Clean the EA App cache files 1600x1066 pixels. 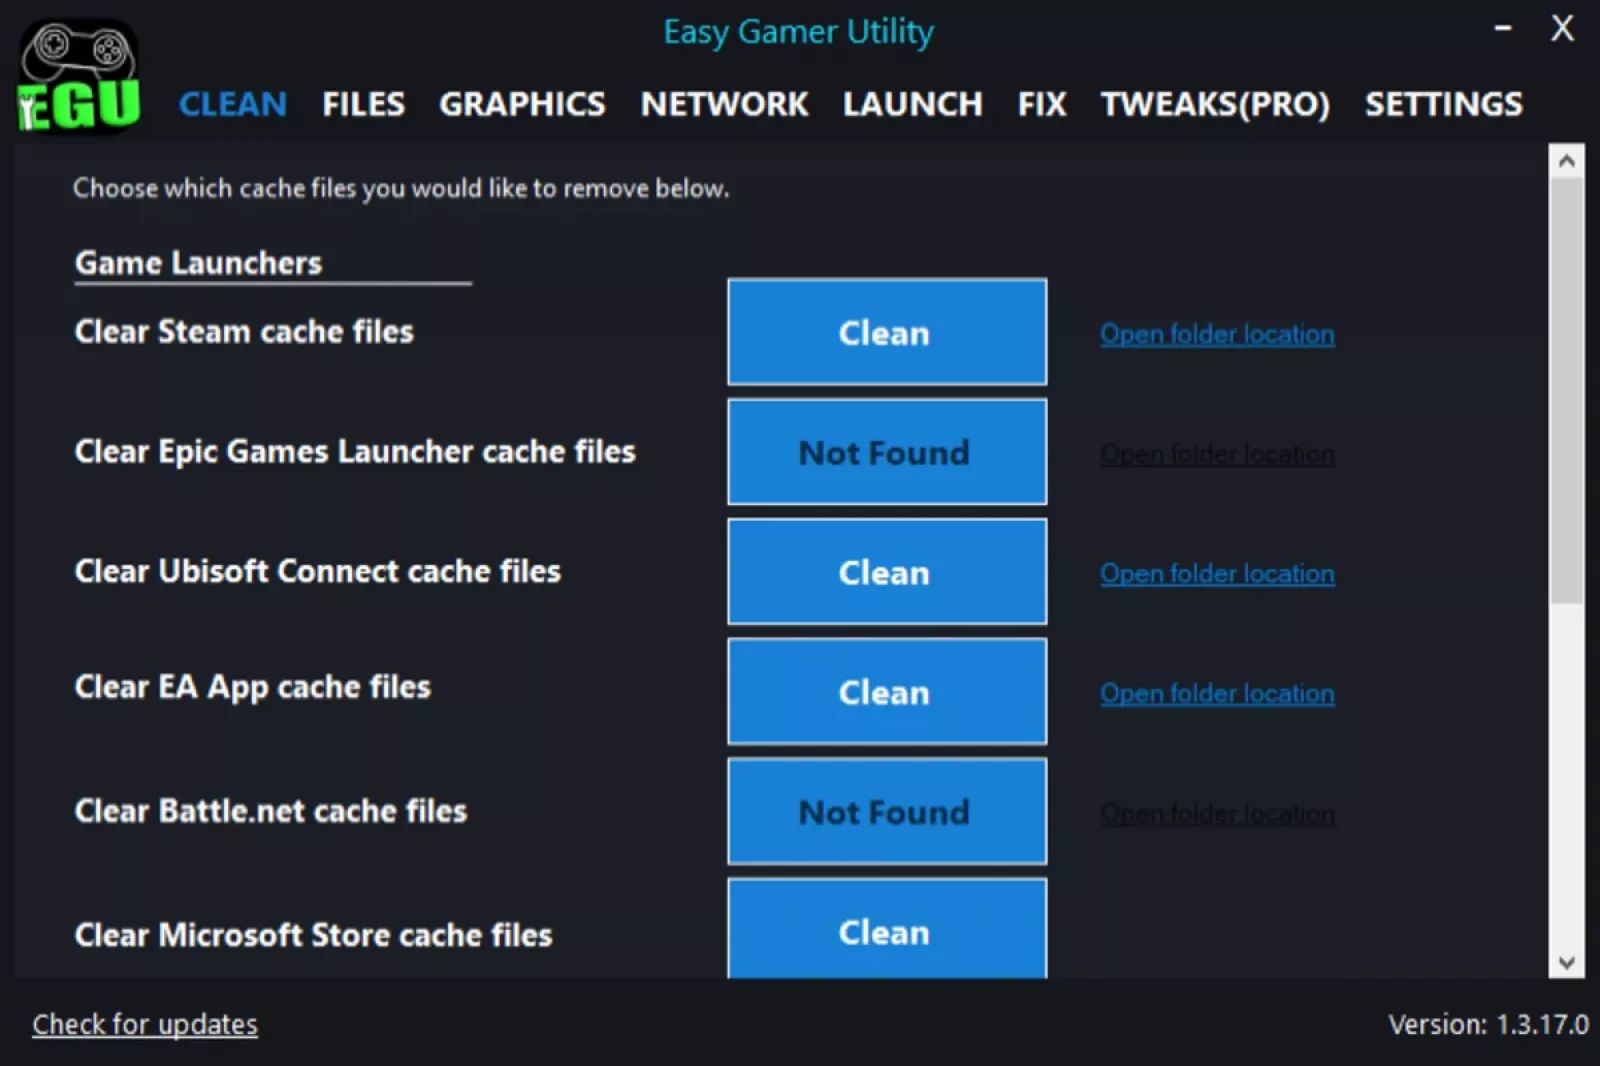pyautogui.click(x=886, y=692)
